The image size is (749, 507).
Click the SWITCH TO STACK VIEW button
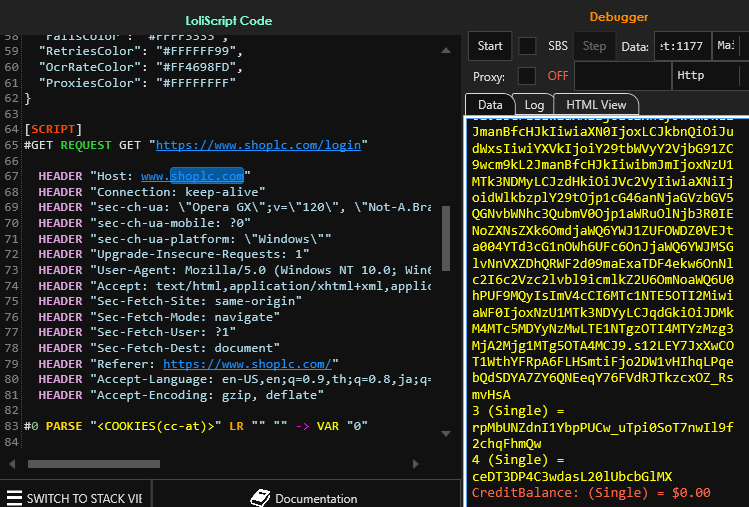click(75, 497)
